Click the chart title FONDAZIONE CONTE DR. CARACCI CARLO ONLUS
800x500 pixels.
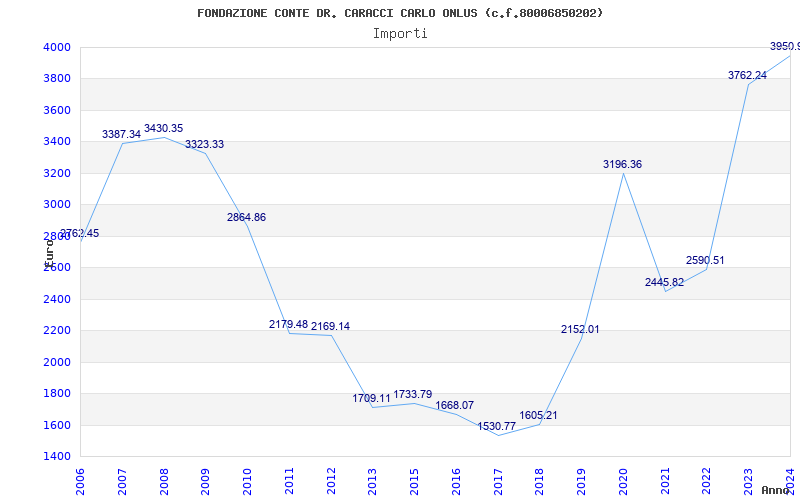tap(400, 13)
